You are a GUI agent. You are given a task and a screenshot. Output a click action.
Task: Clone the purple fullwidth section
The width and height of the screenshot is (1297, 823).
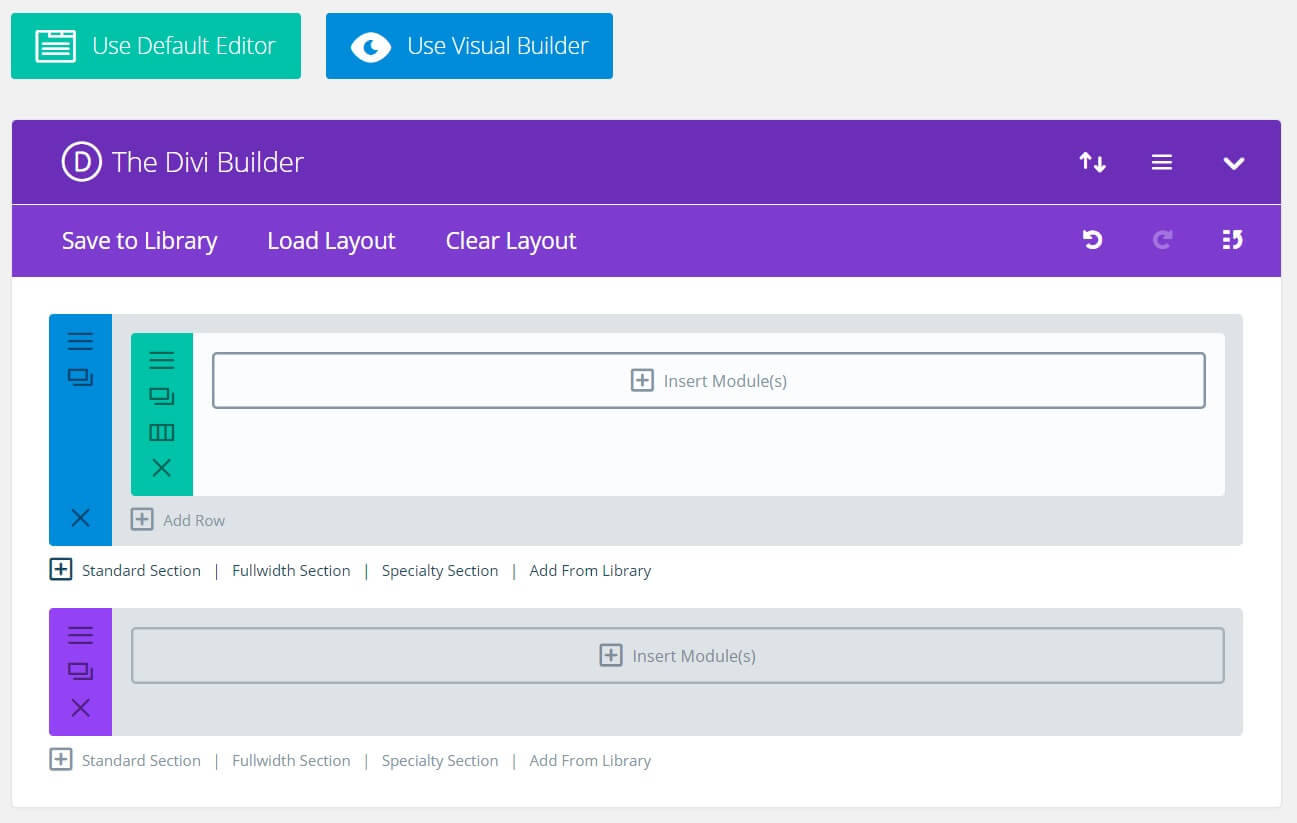point(80,671)
